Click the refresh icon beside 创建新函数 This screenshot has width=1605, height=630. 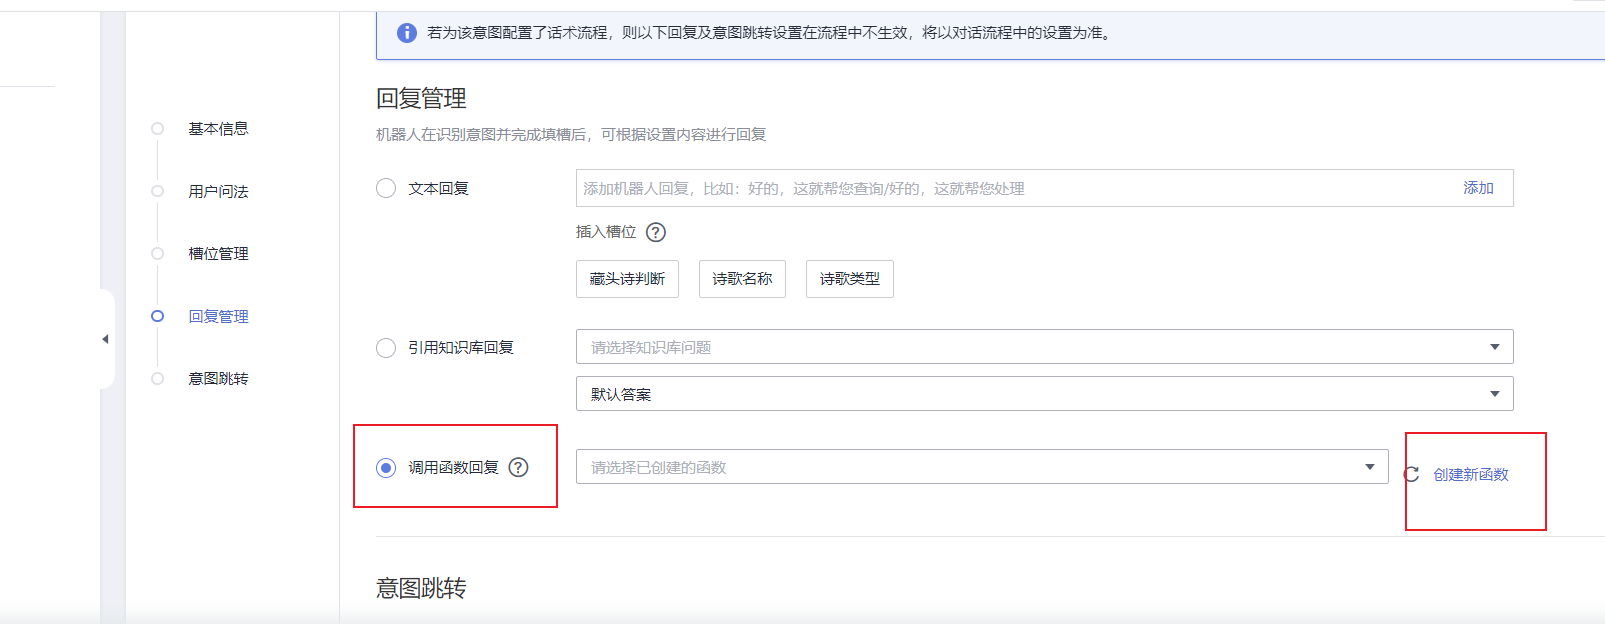pos(1411,474)
